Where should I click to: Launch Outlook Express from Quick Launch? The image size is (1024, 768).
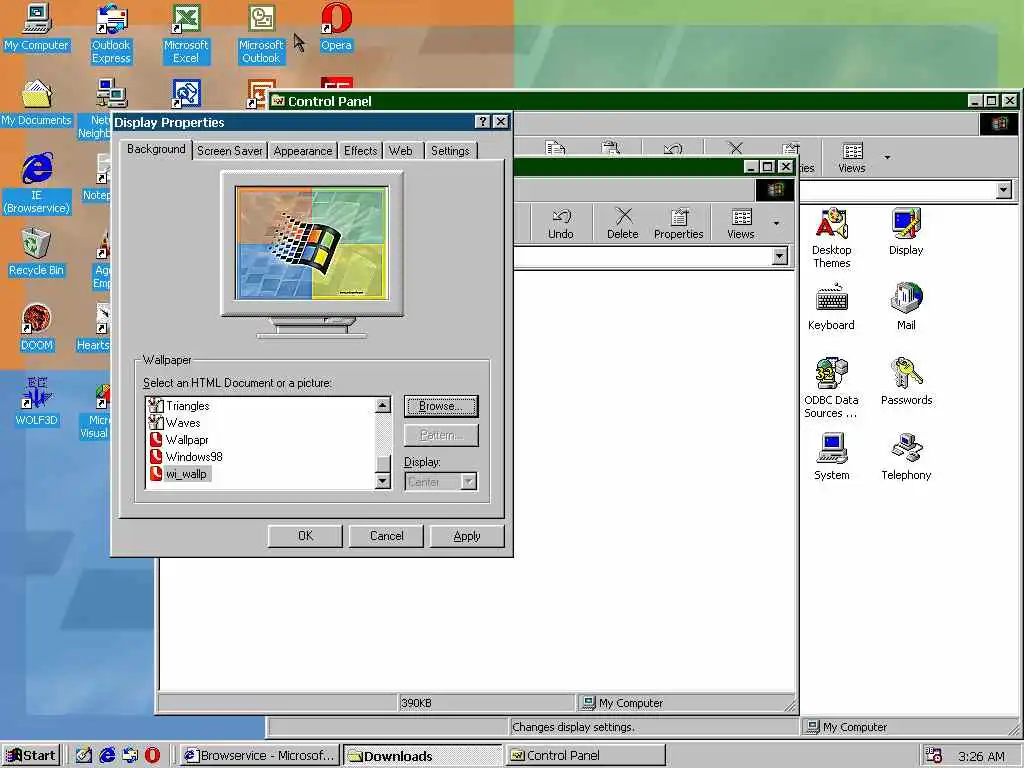[x=130, y=755]
